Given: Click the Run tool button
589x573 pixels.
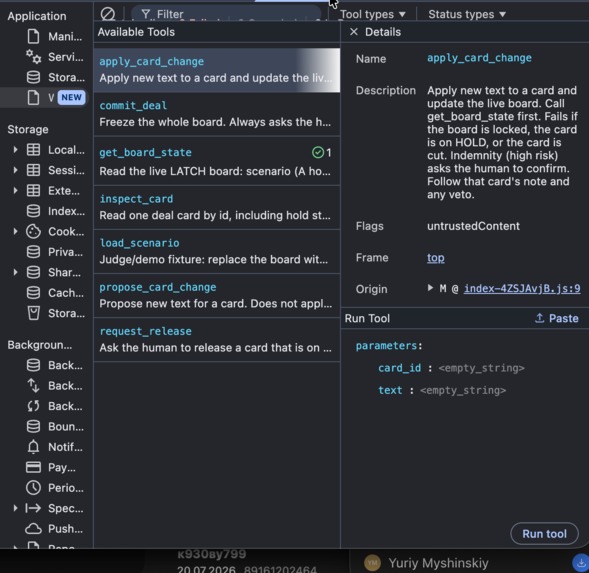Looking at the screenshot, I should [544, 534].
